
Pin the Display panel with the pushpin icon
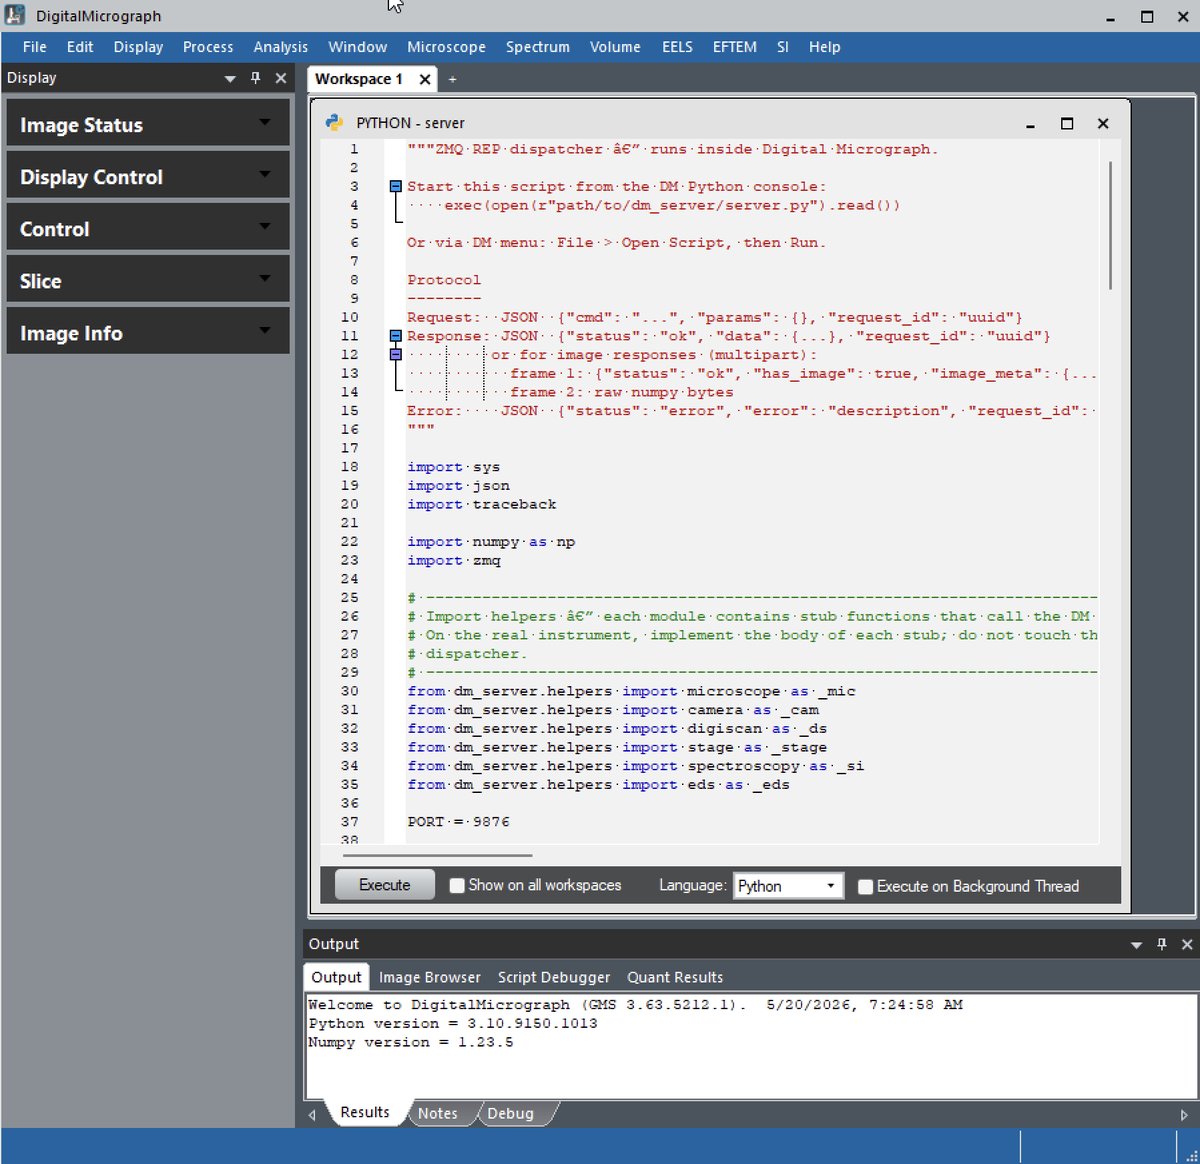tap(255, 78)
